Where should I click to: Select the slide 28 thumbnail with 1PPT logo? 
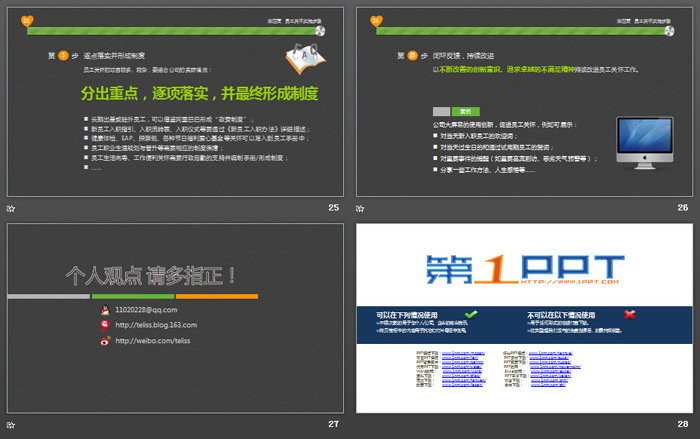524,318
